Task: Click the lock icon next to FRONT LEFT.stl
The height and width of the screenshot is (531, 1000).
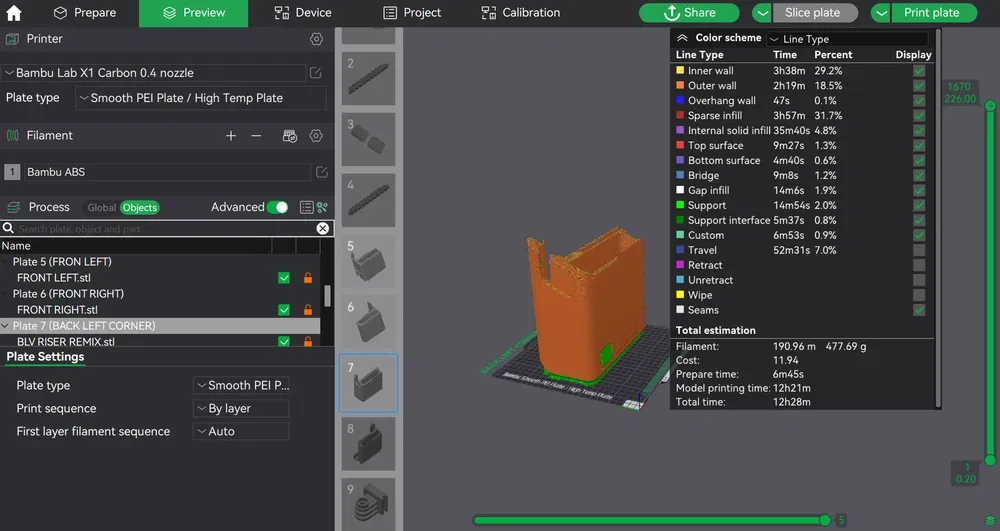Action: point(308,278)
